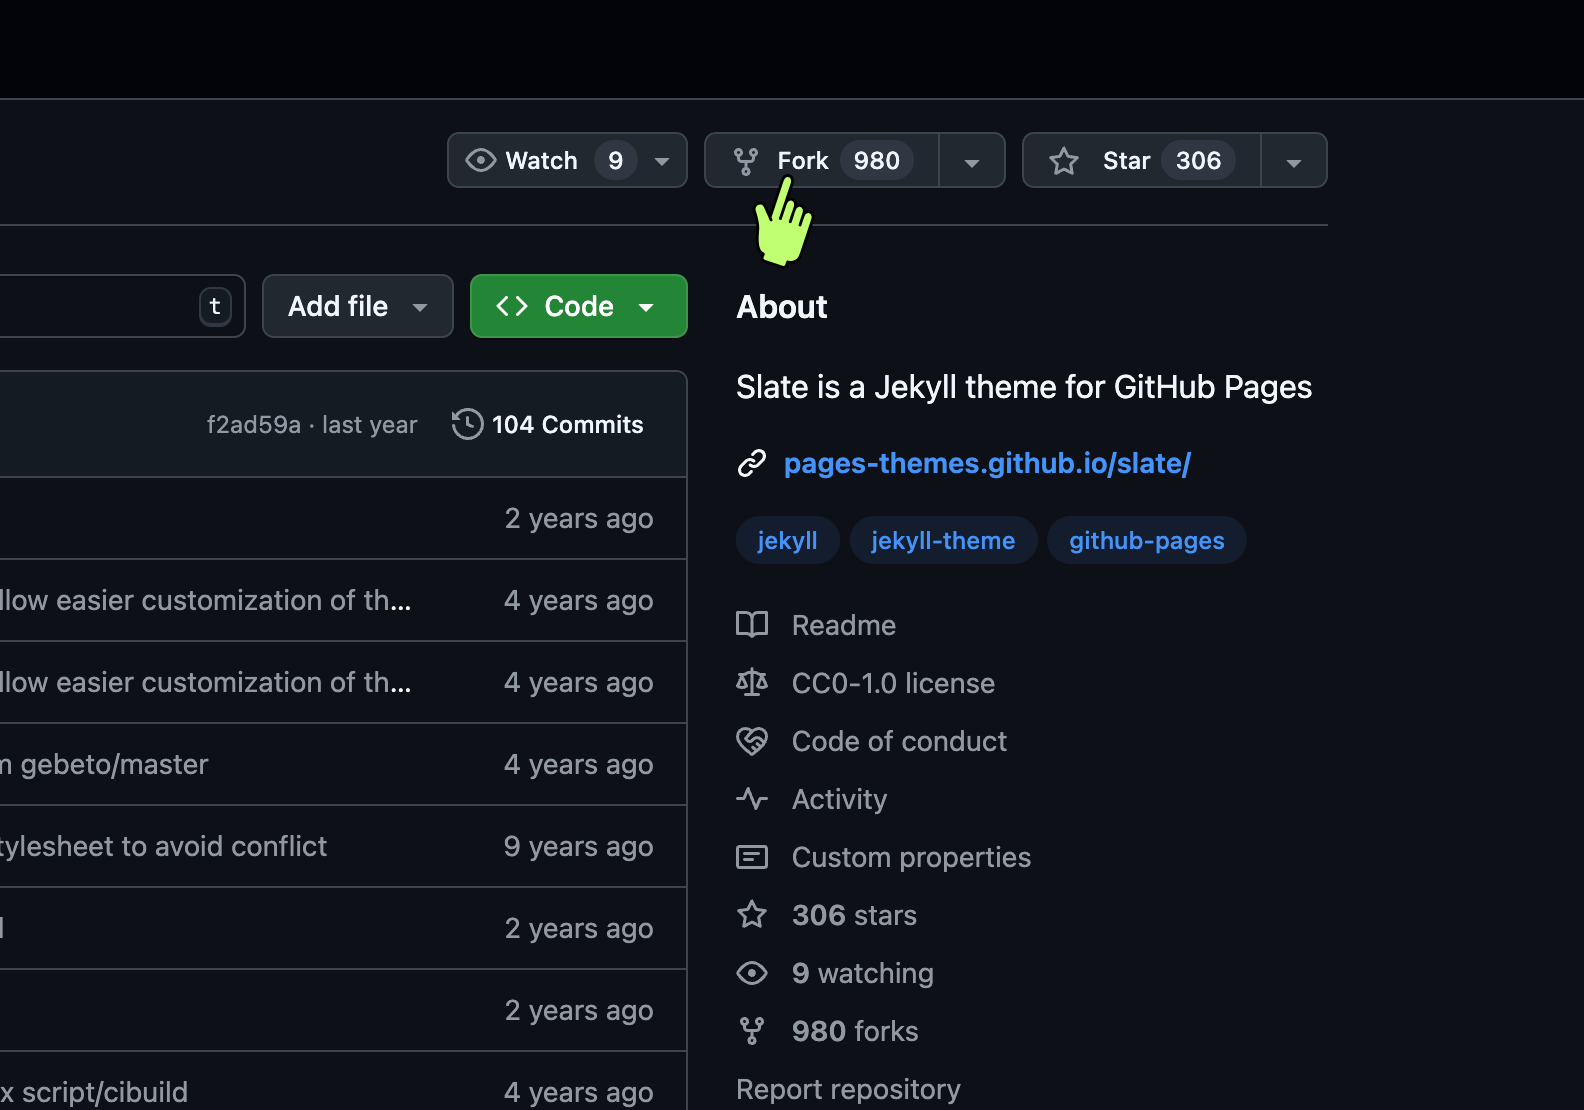The width and height of the screenshot is (1584, 1110).
Task: Click the license scales icon
Action: click(x=752, y=683)
